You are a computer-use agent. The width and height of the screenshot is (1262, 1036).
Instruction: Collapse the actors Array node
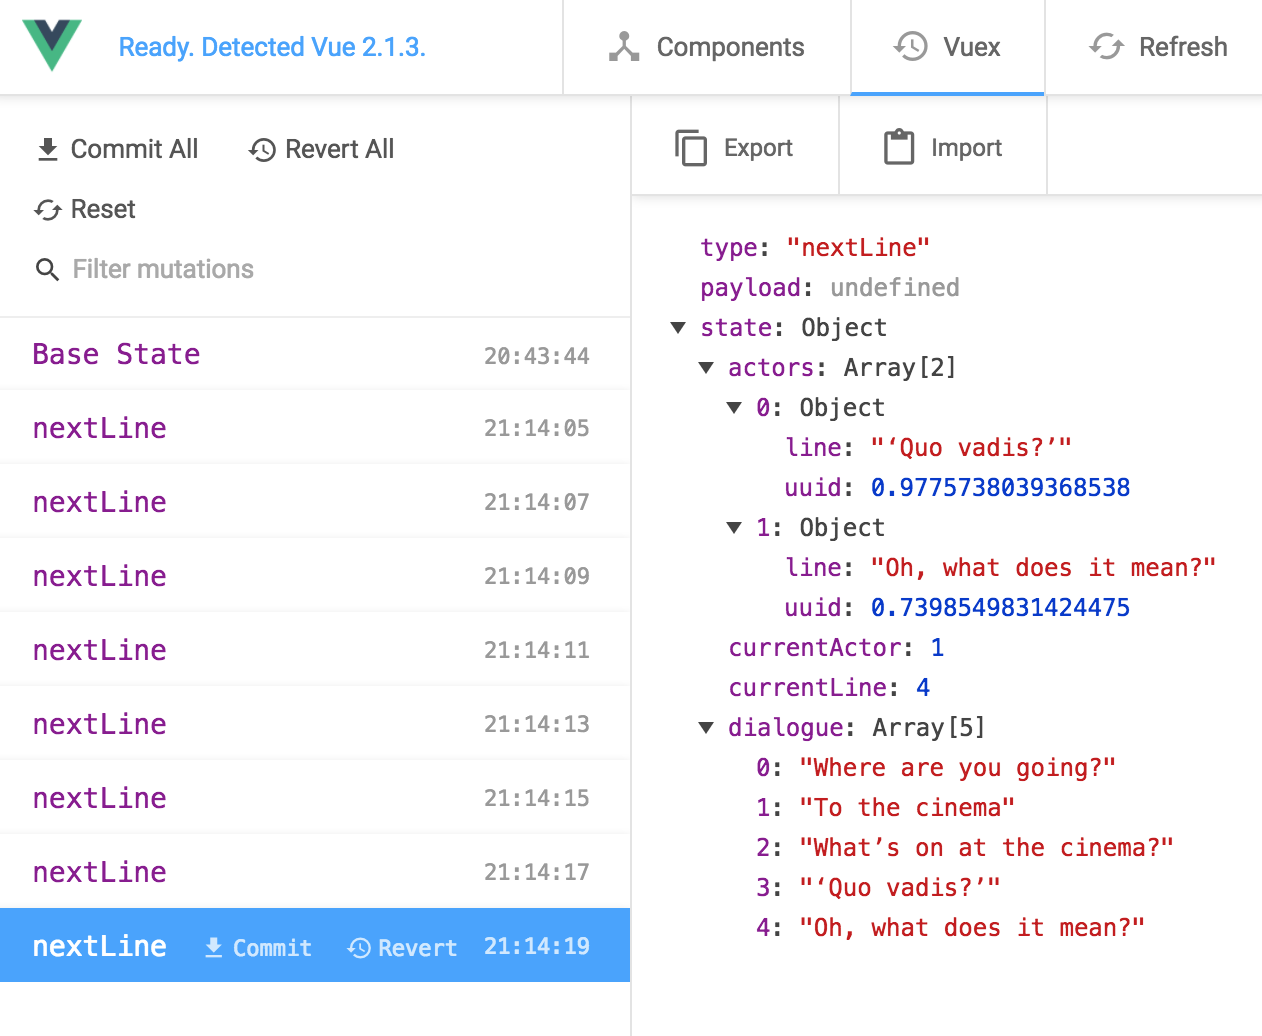pyautogui.click(x=706, y=368)
